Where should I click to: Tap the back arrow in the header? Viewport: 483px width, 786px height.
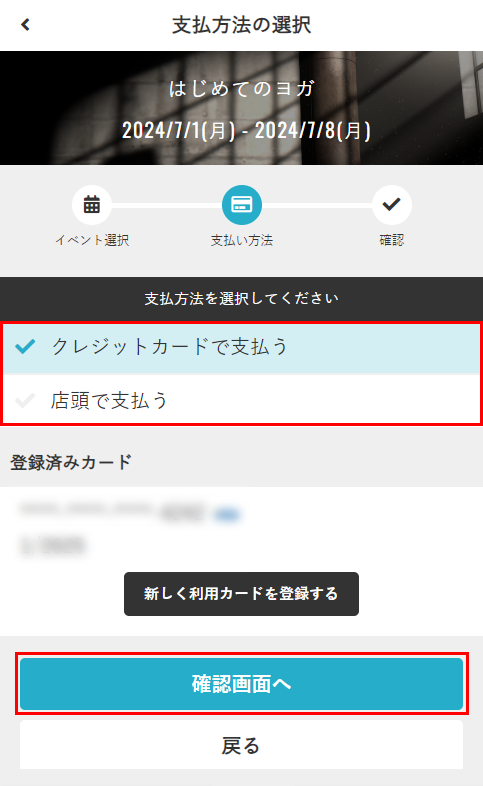click(x=26, y=24)
